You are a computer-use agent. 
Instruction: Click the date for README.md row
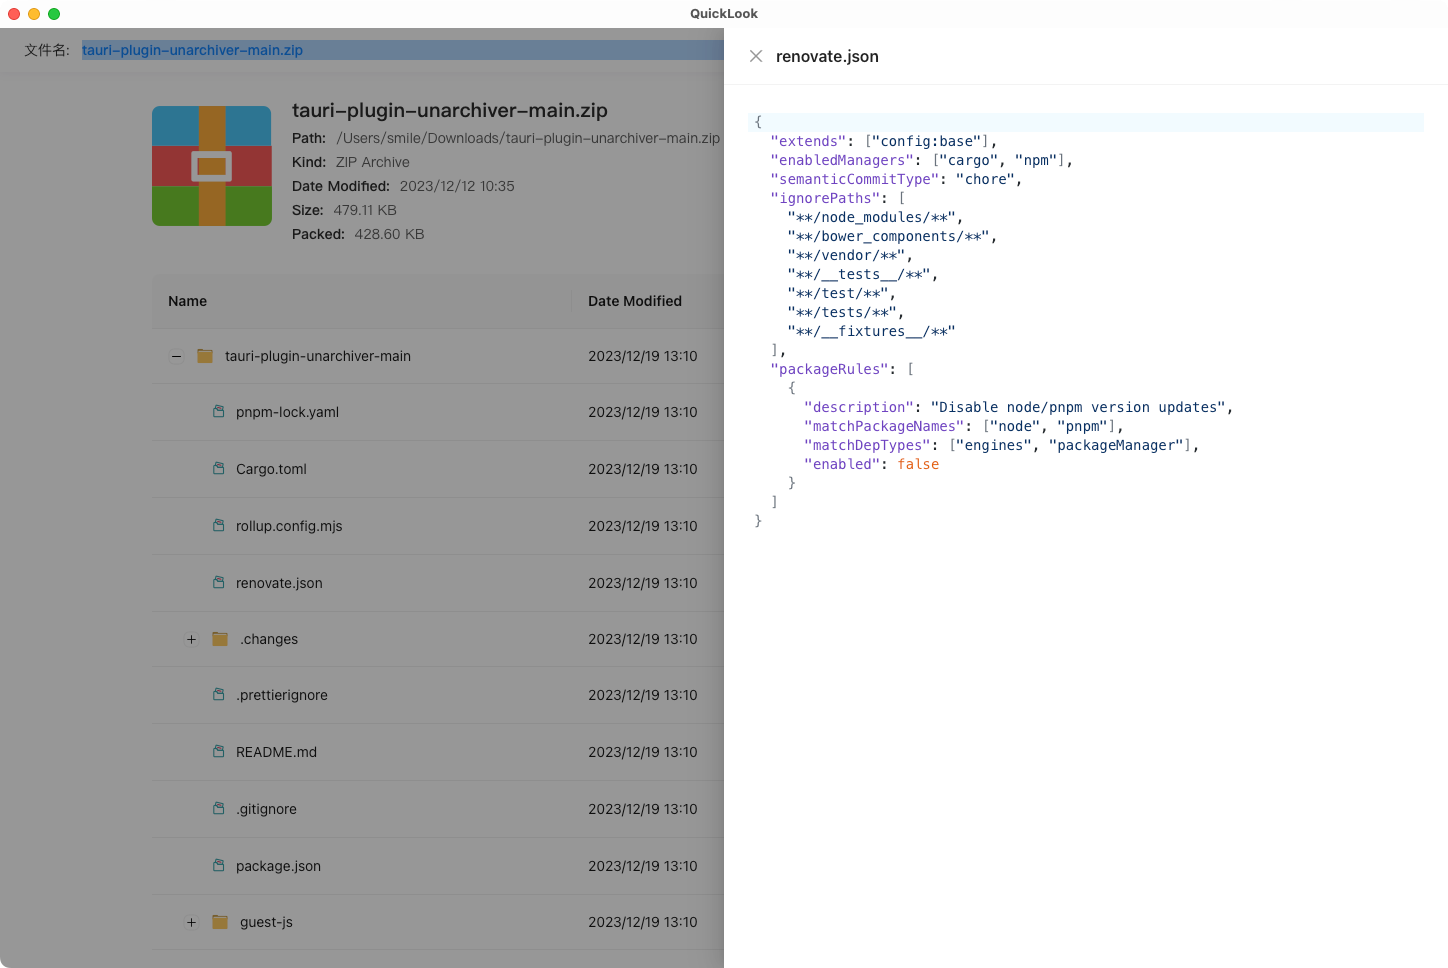(x=643, y=752)
